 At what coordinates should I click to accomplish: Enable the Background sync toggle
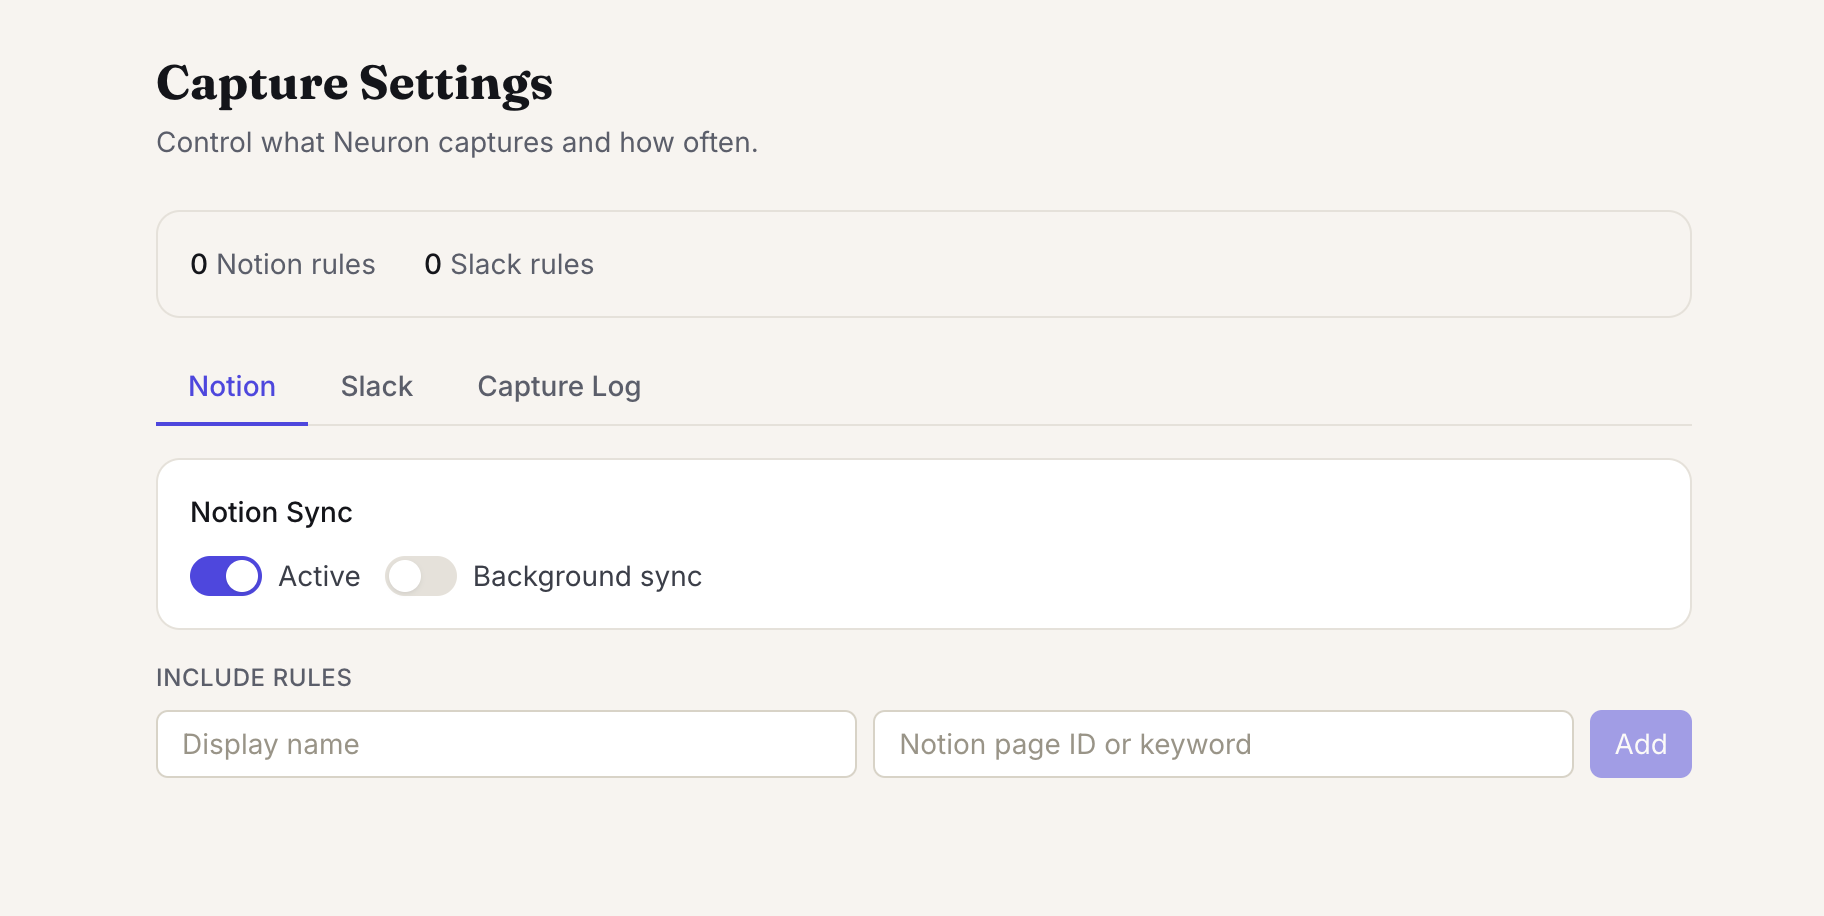tap(421, 576)
